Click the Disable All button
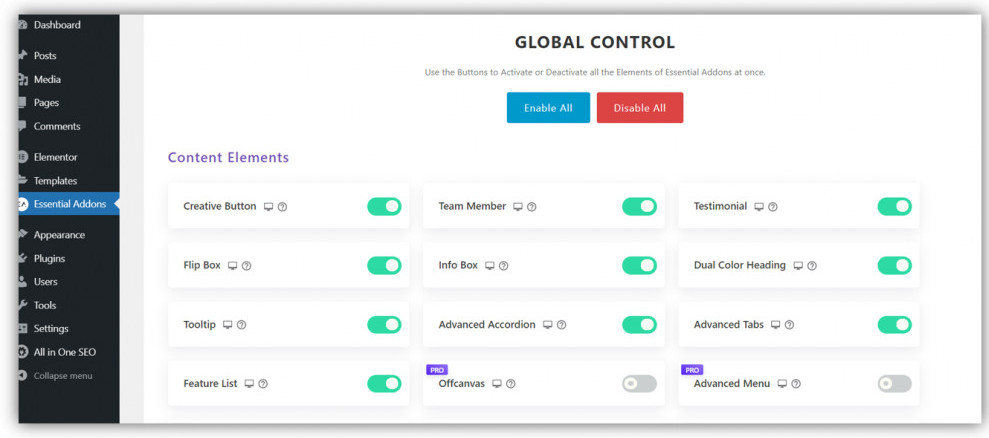989x438 pixels. (640, 108)
